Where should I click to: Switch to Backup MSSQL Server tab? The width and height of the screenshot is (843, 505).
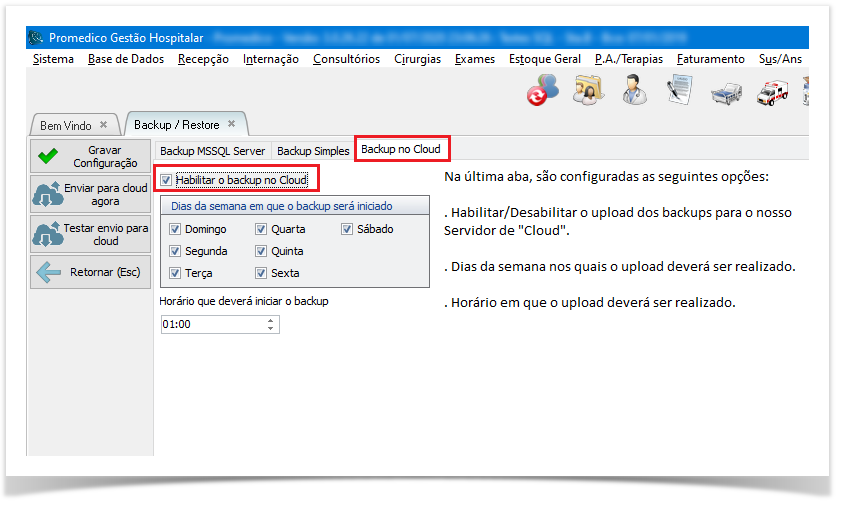pos(213,151)
